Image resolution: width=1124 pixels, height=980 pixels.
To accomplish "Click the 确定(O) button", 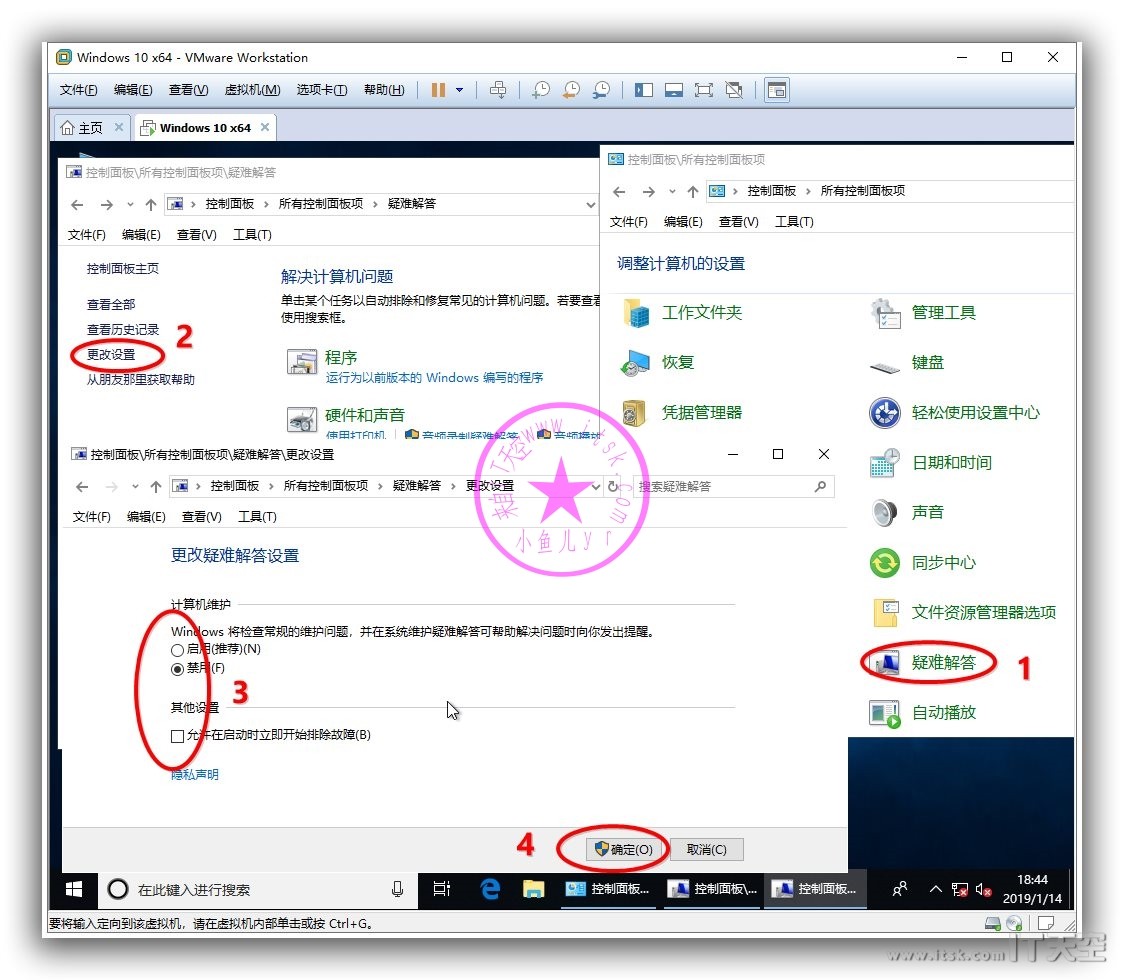I will coord(622,850).
